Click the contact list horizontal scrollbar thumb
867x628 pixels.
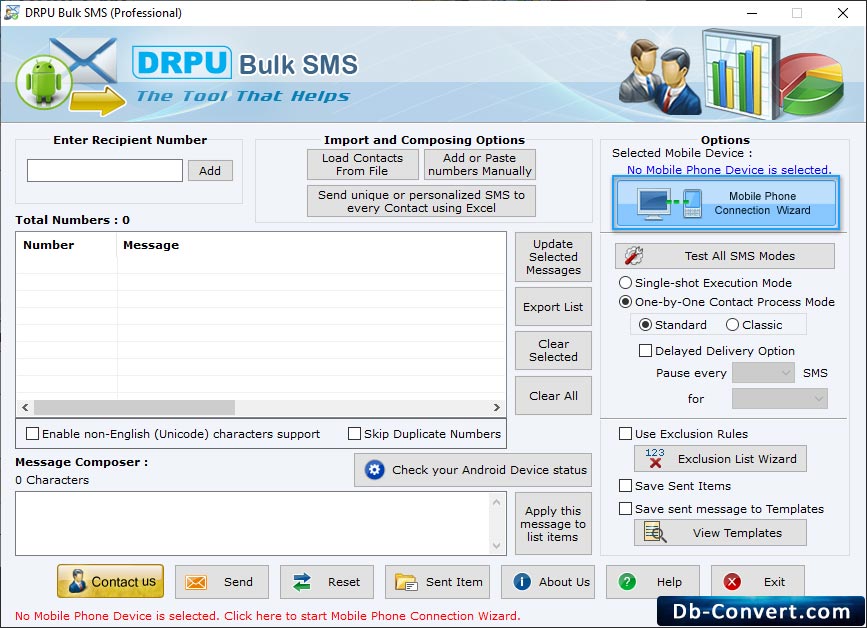pos(134,407)
